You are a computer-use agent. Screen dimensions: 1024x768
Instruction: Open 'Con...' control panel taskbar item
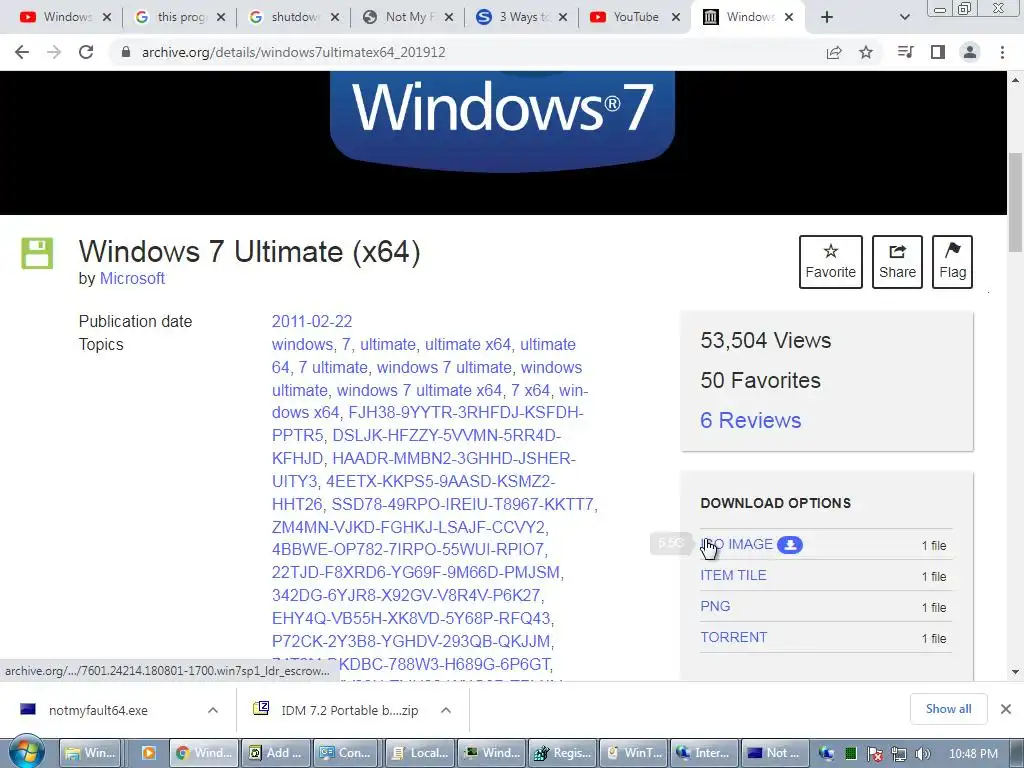pyautogui.click(x=346, y=753)
